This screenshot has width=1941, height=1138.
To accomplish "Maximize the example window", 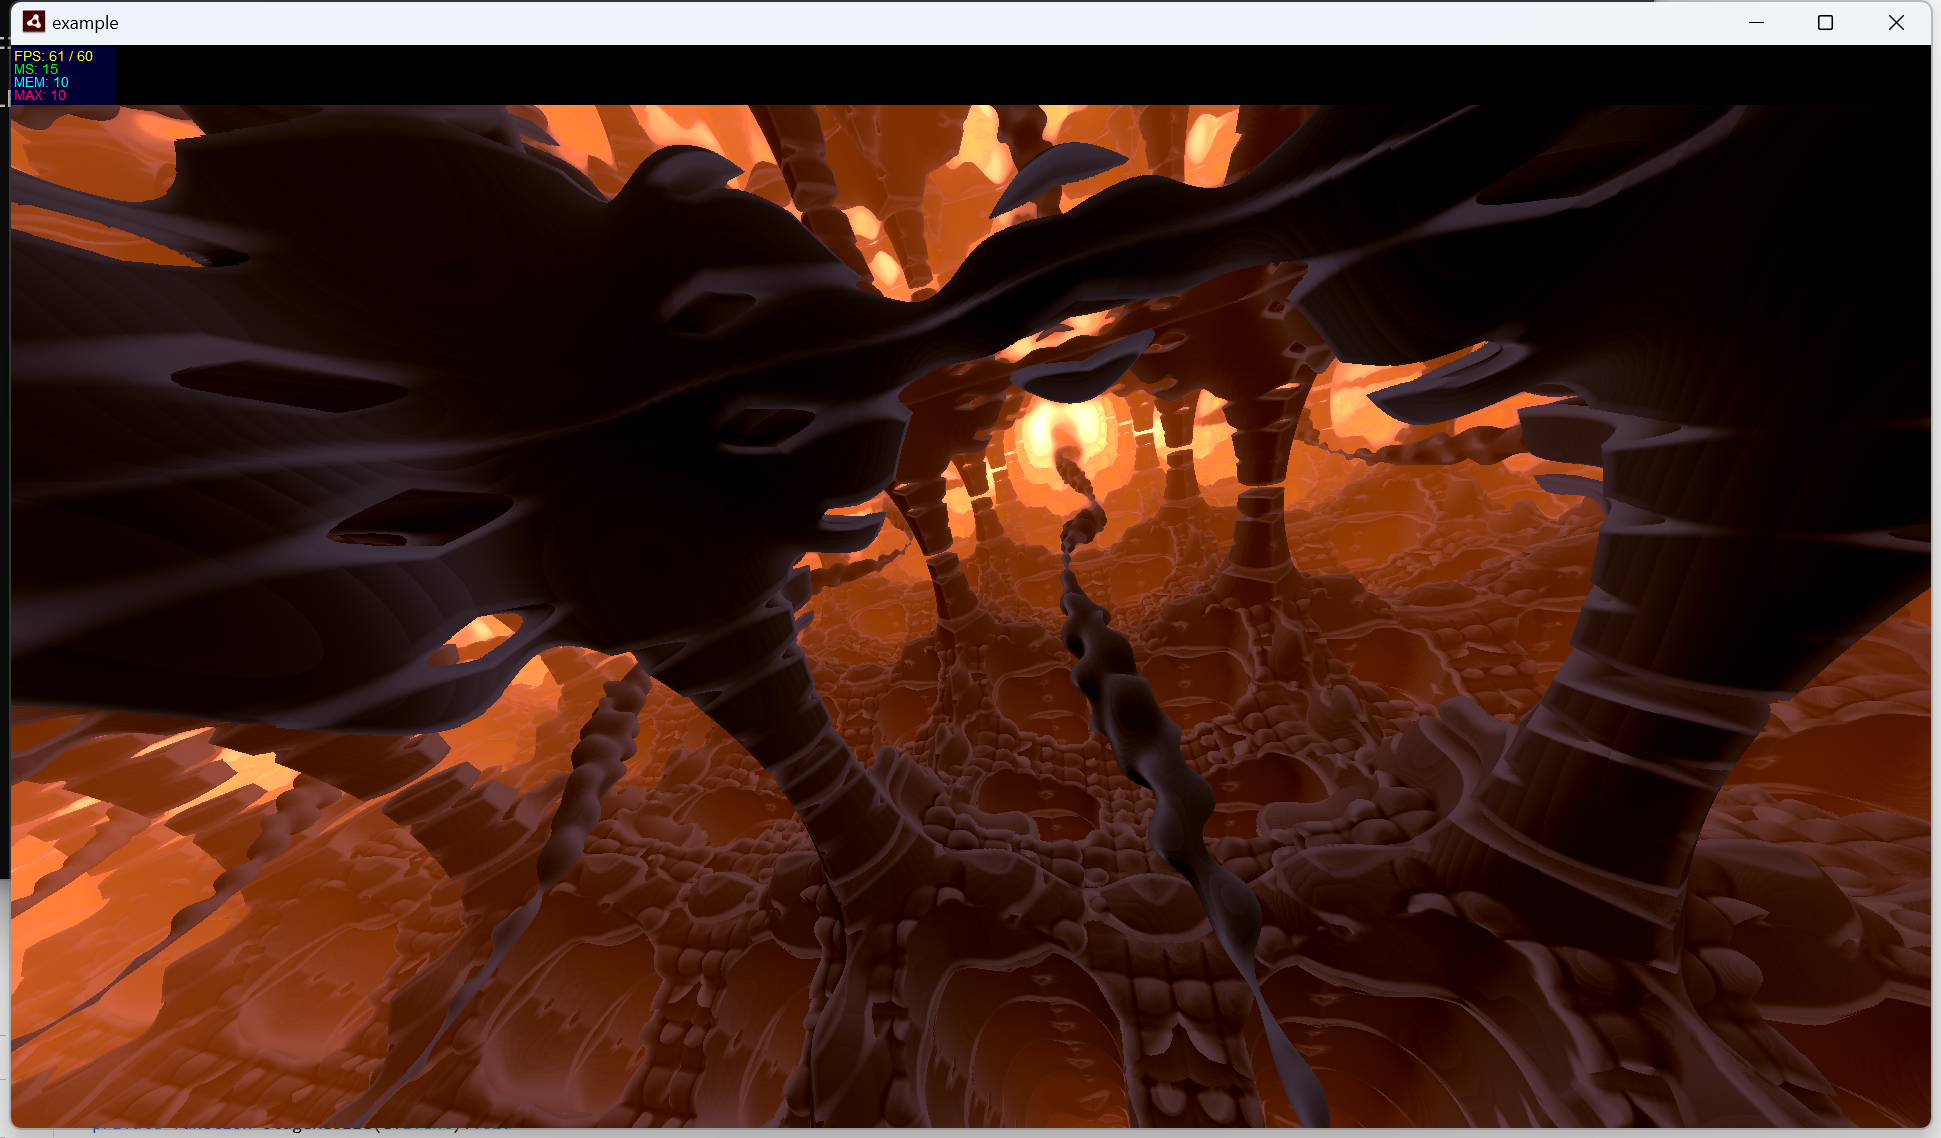I will pos(1825,22).
